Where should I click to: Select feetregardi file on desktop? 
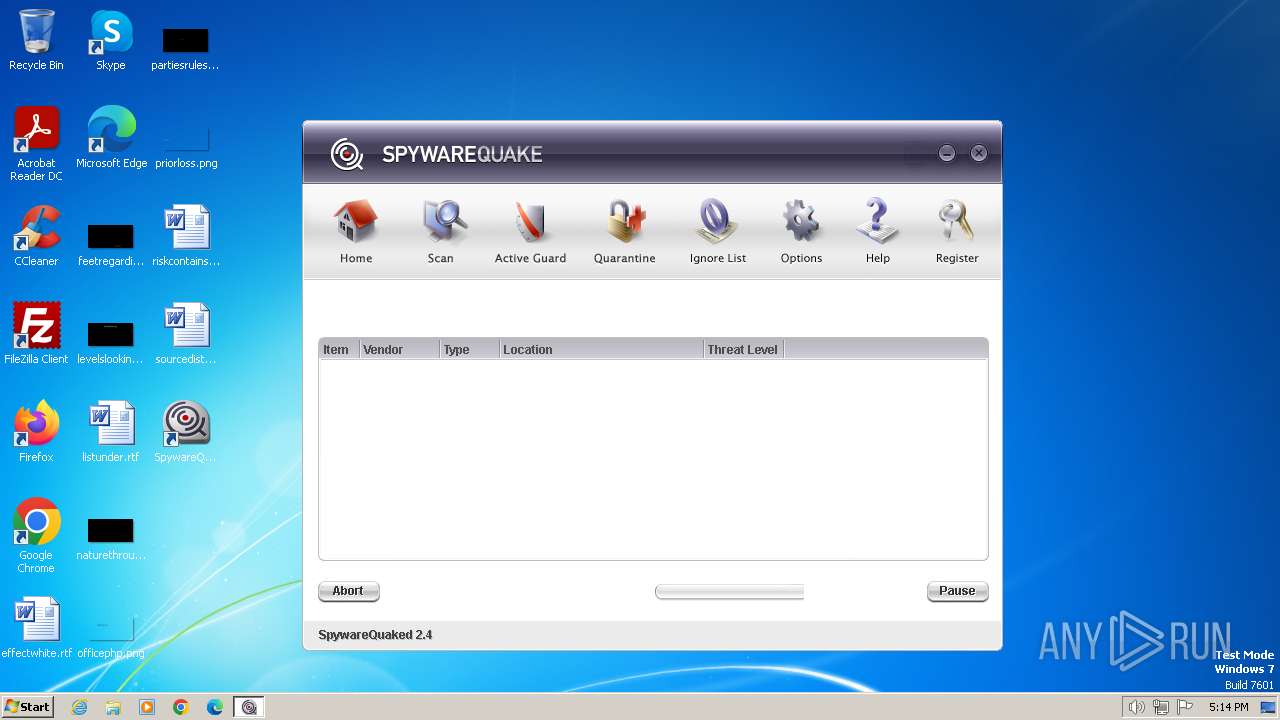pos(110,244)
